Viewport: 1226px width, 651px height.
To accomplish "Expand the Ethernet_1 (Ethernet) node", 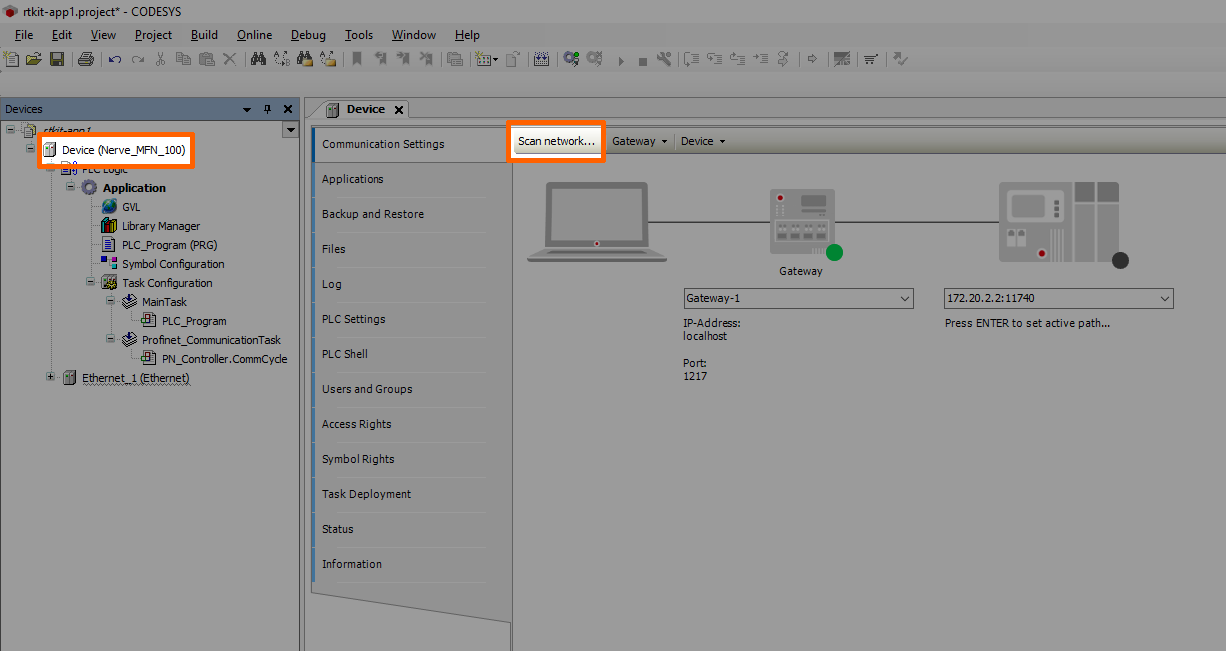I will click(51, 378).
